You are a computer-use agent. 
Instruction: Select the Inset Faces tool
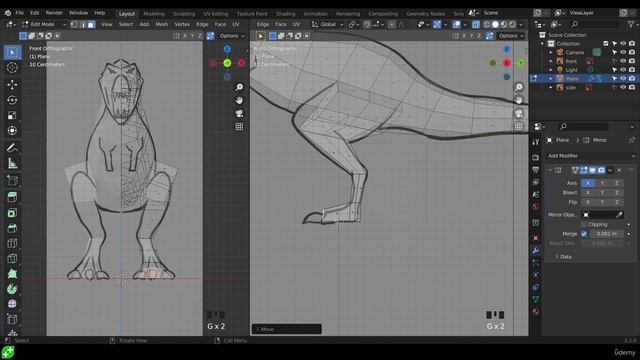(x=12, y=213)
